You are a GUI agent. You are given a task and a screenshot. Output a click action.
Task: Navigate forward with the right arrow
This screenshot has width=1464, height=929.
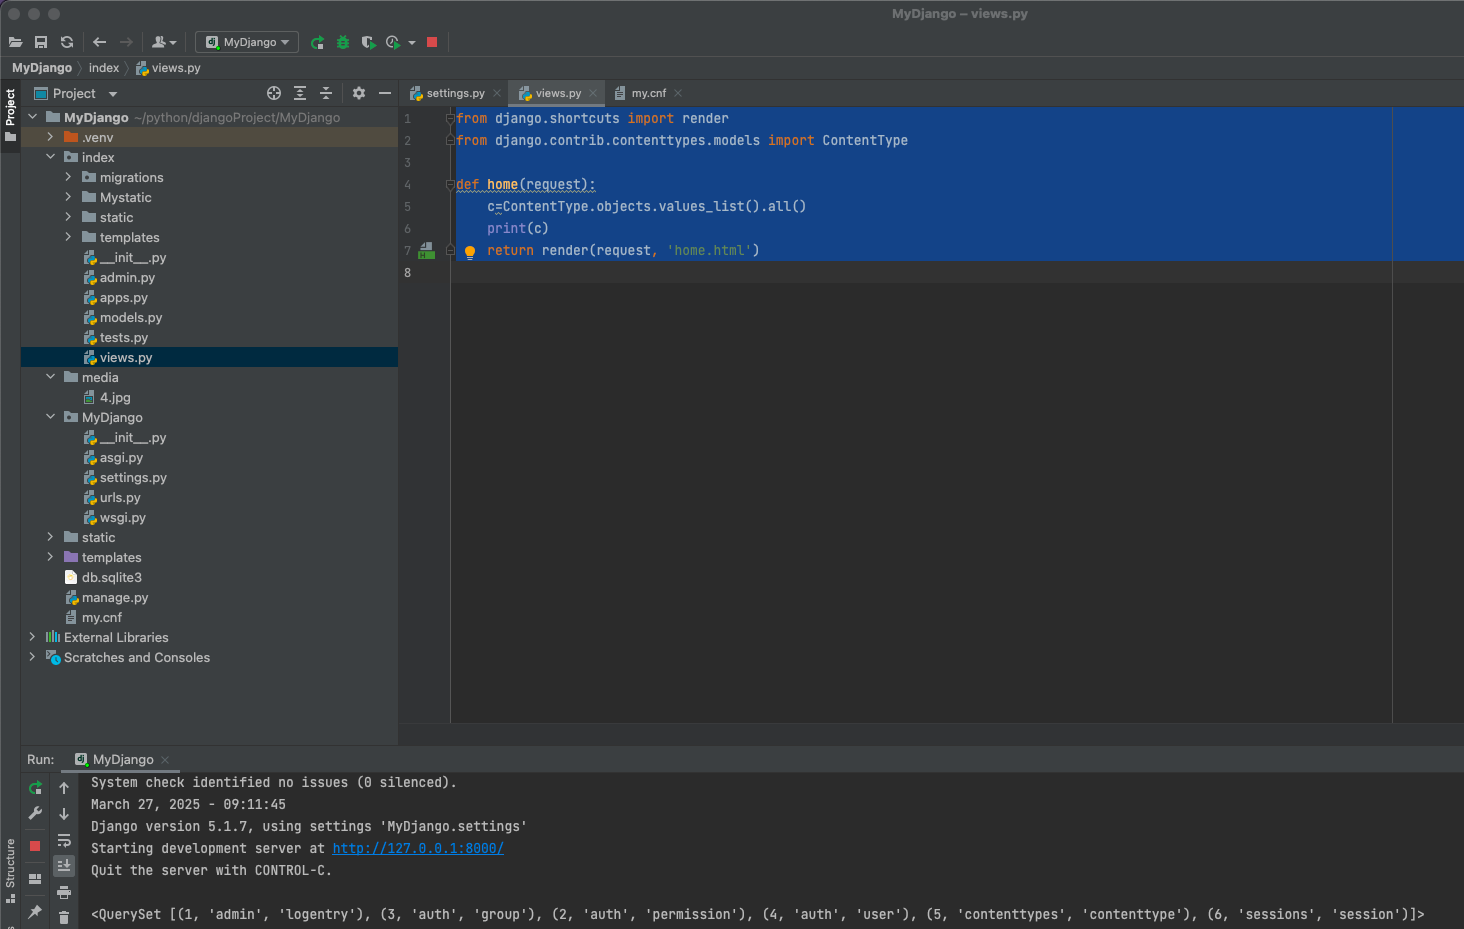point(126,42)
